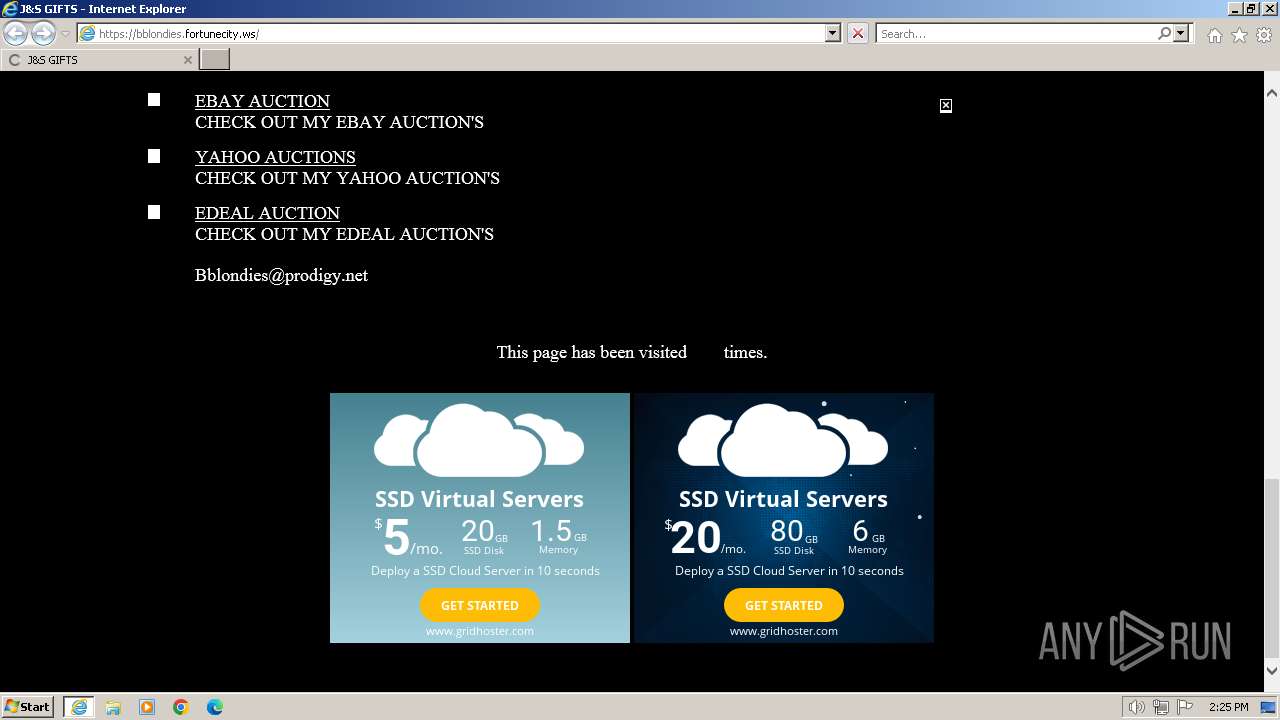Stop loading with the red X button
Viewport: 1280px width, 720px height.
(858, 34)
